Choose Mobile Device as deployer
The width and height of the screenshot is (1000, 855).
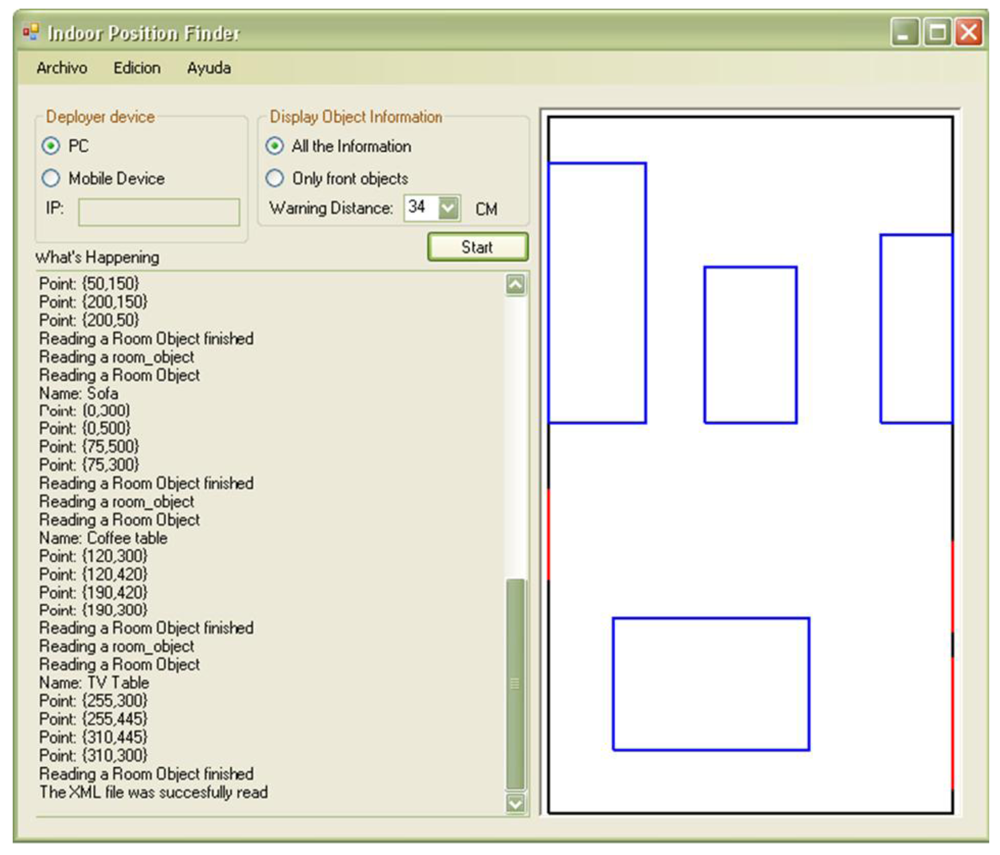[51, 178]
